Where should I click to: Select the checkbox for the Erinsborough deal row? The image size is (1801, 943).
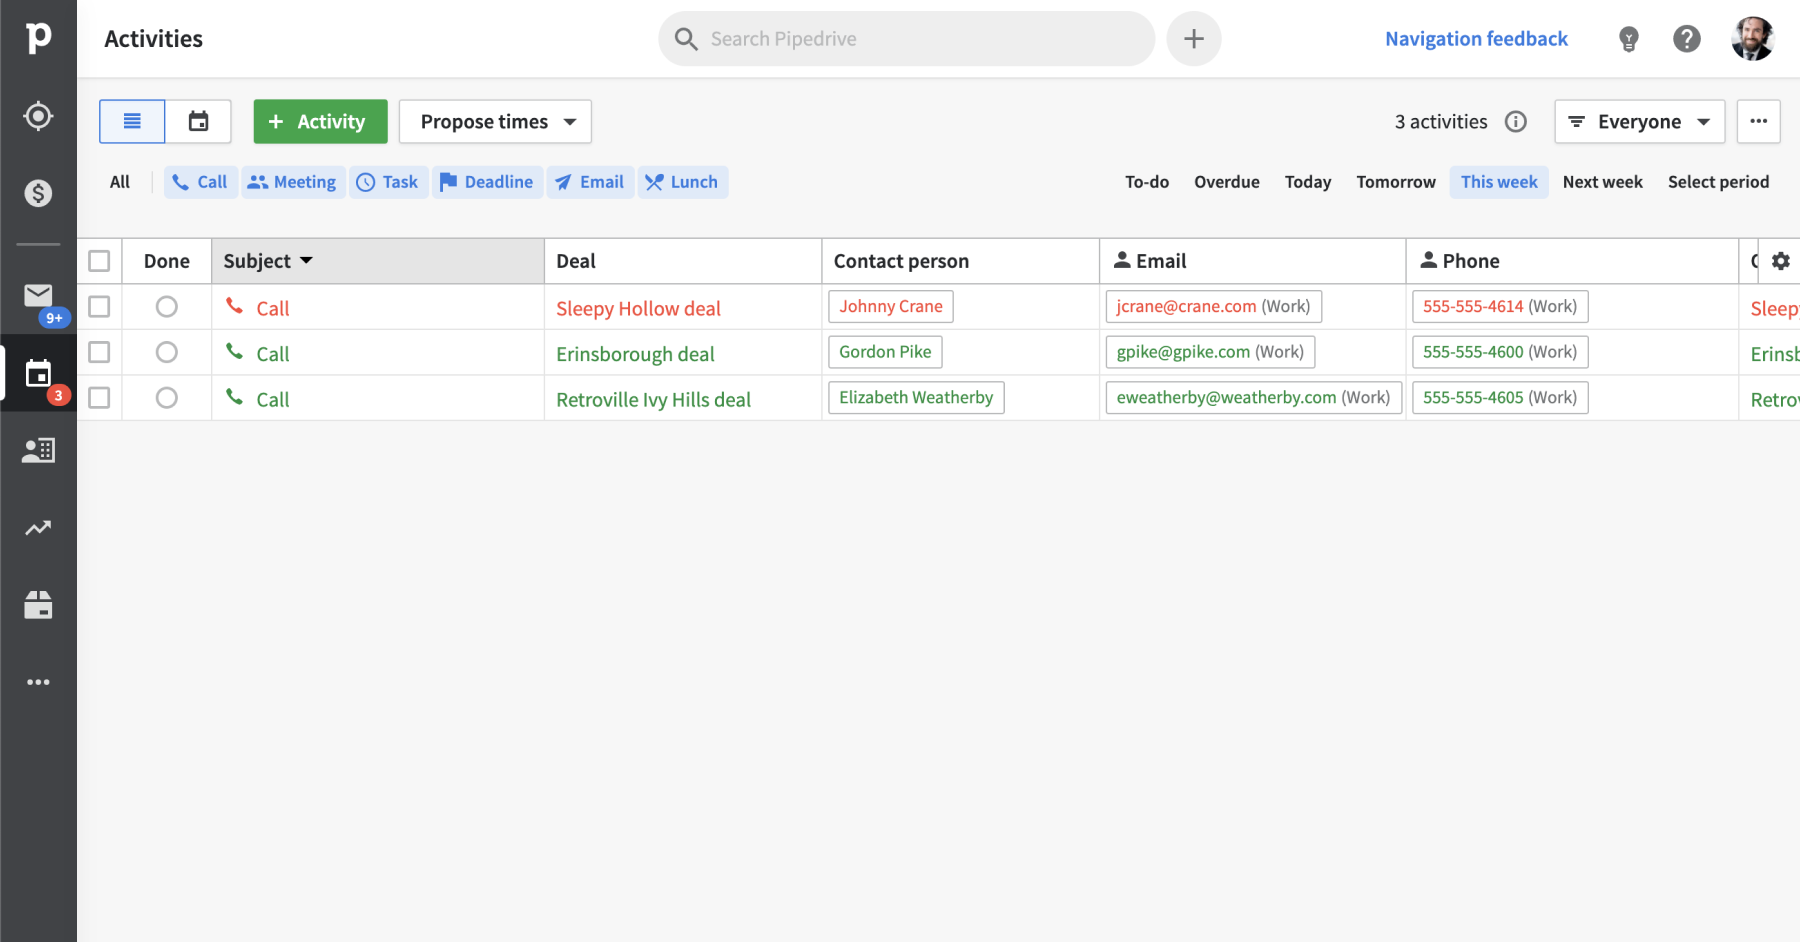99,352
